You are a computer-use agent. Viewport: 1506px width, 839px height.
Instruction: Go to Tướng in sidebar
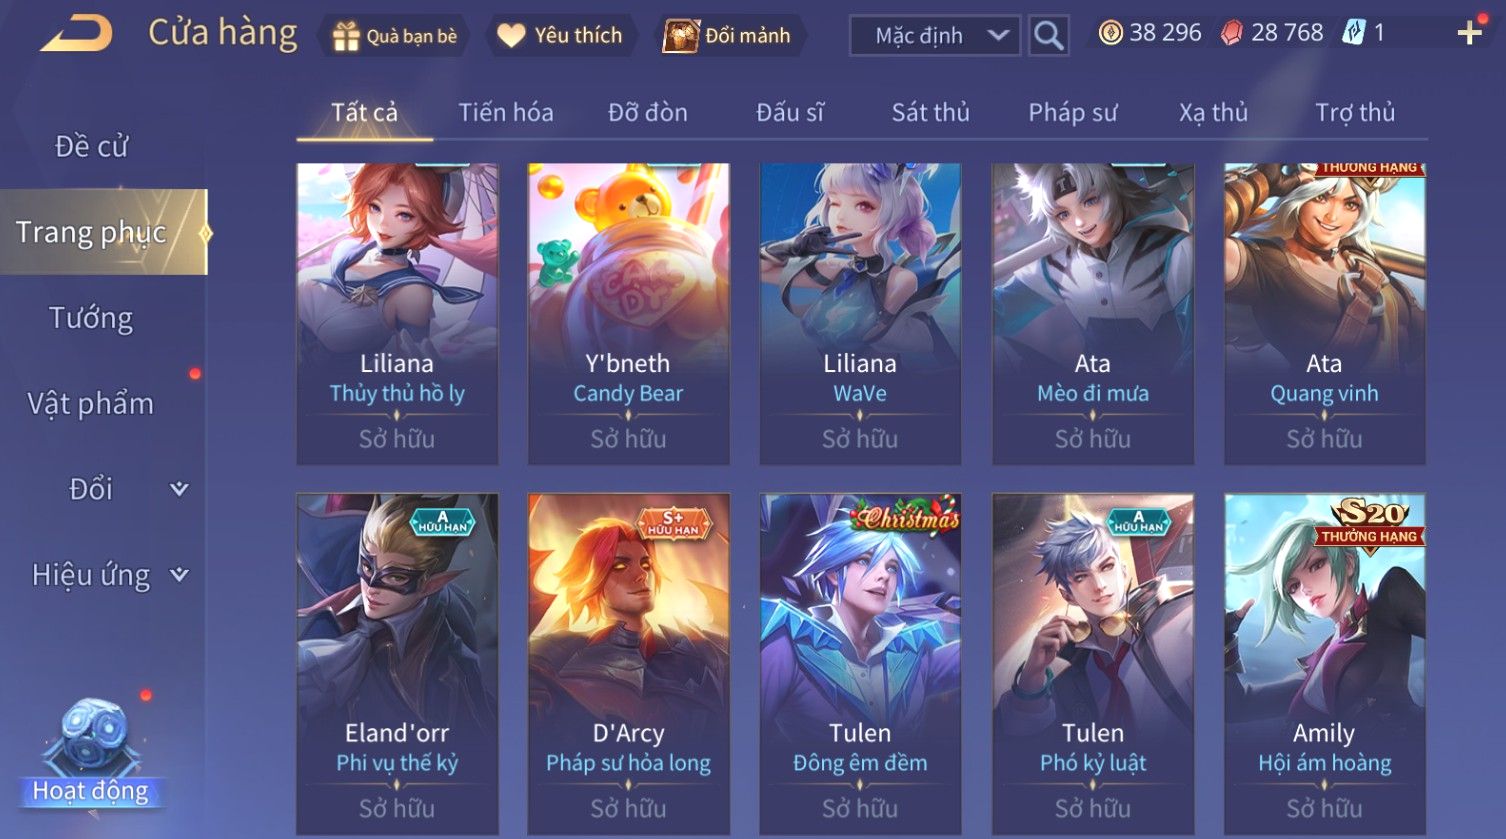pos(91,318)
